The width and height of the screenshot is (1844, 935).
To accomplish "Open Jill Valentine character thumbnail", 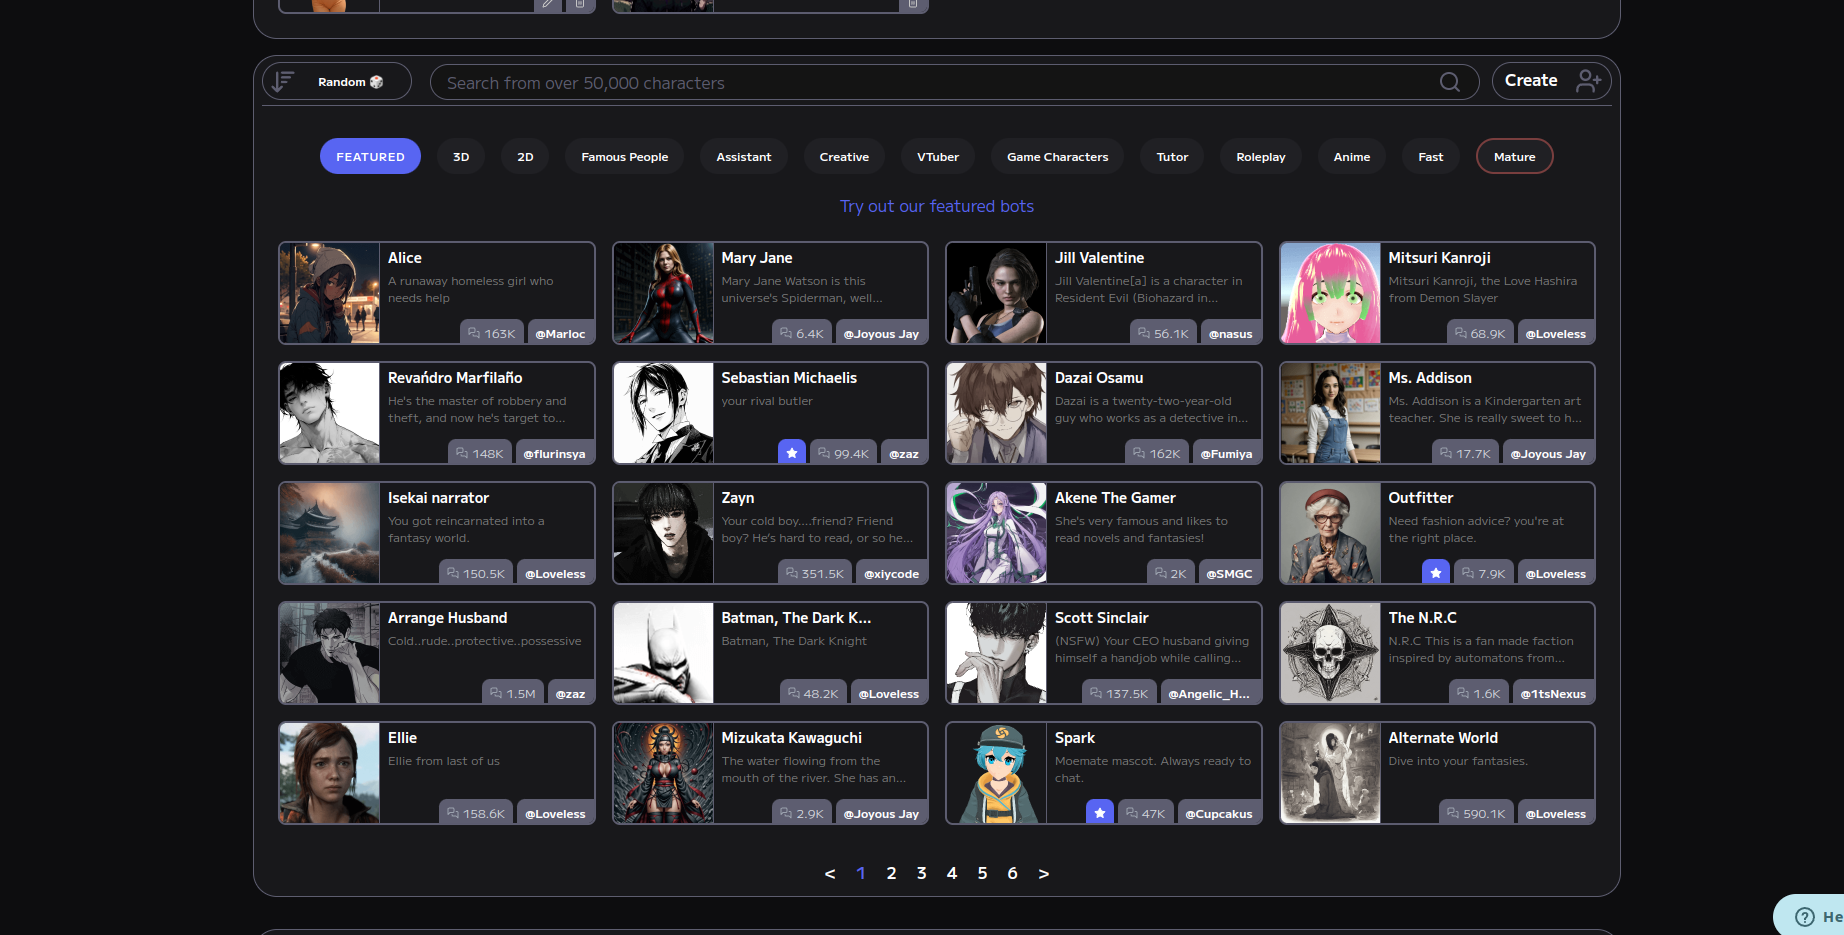I will (x=997, y=293).
